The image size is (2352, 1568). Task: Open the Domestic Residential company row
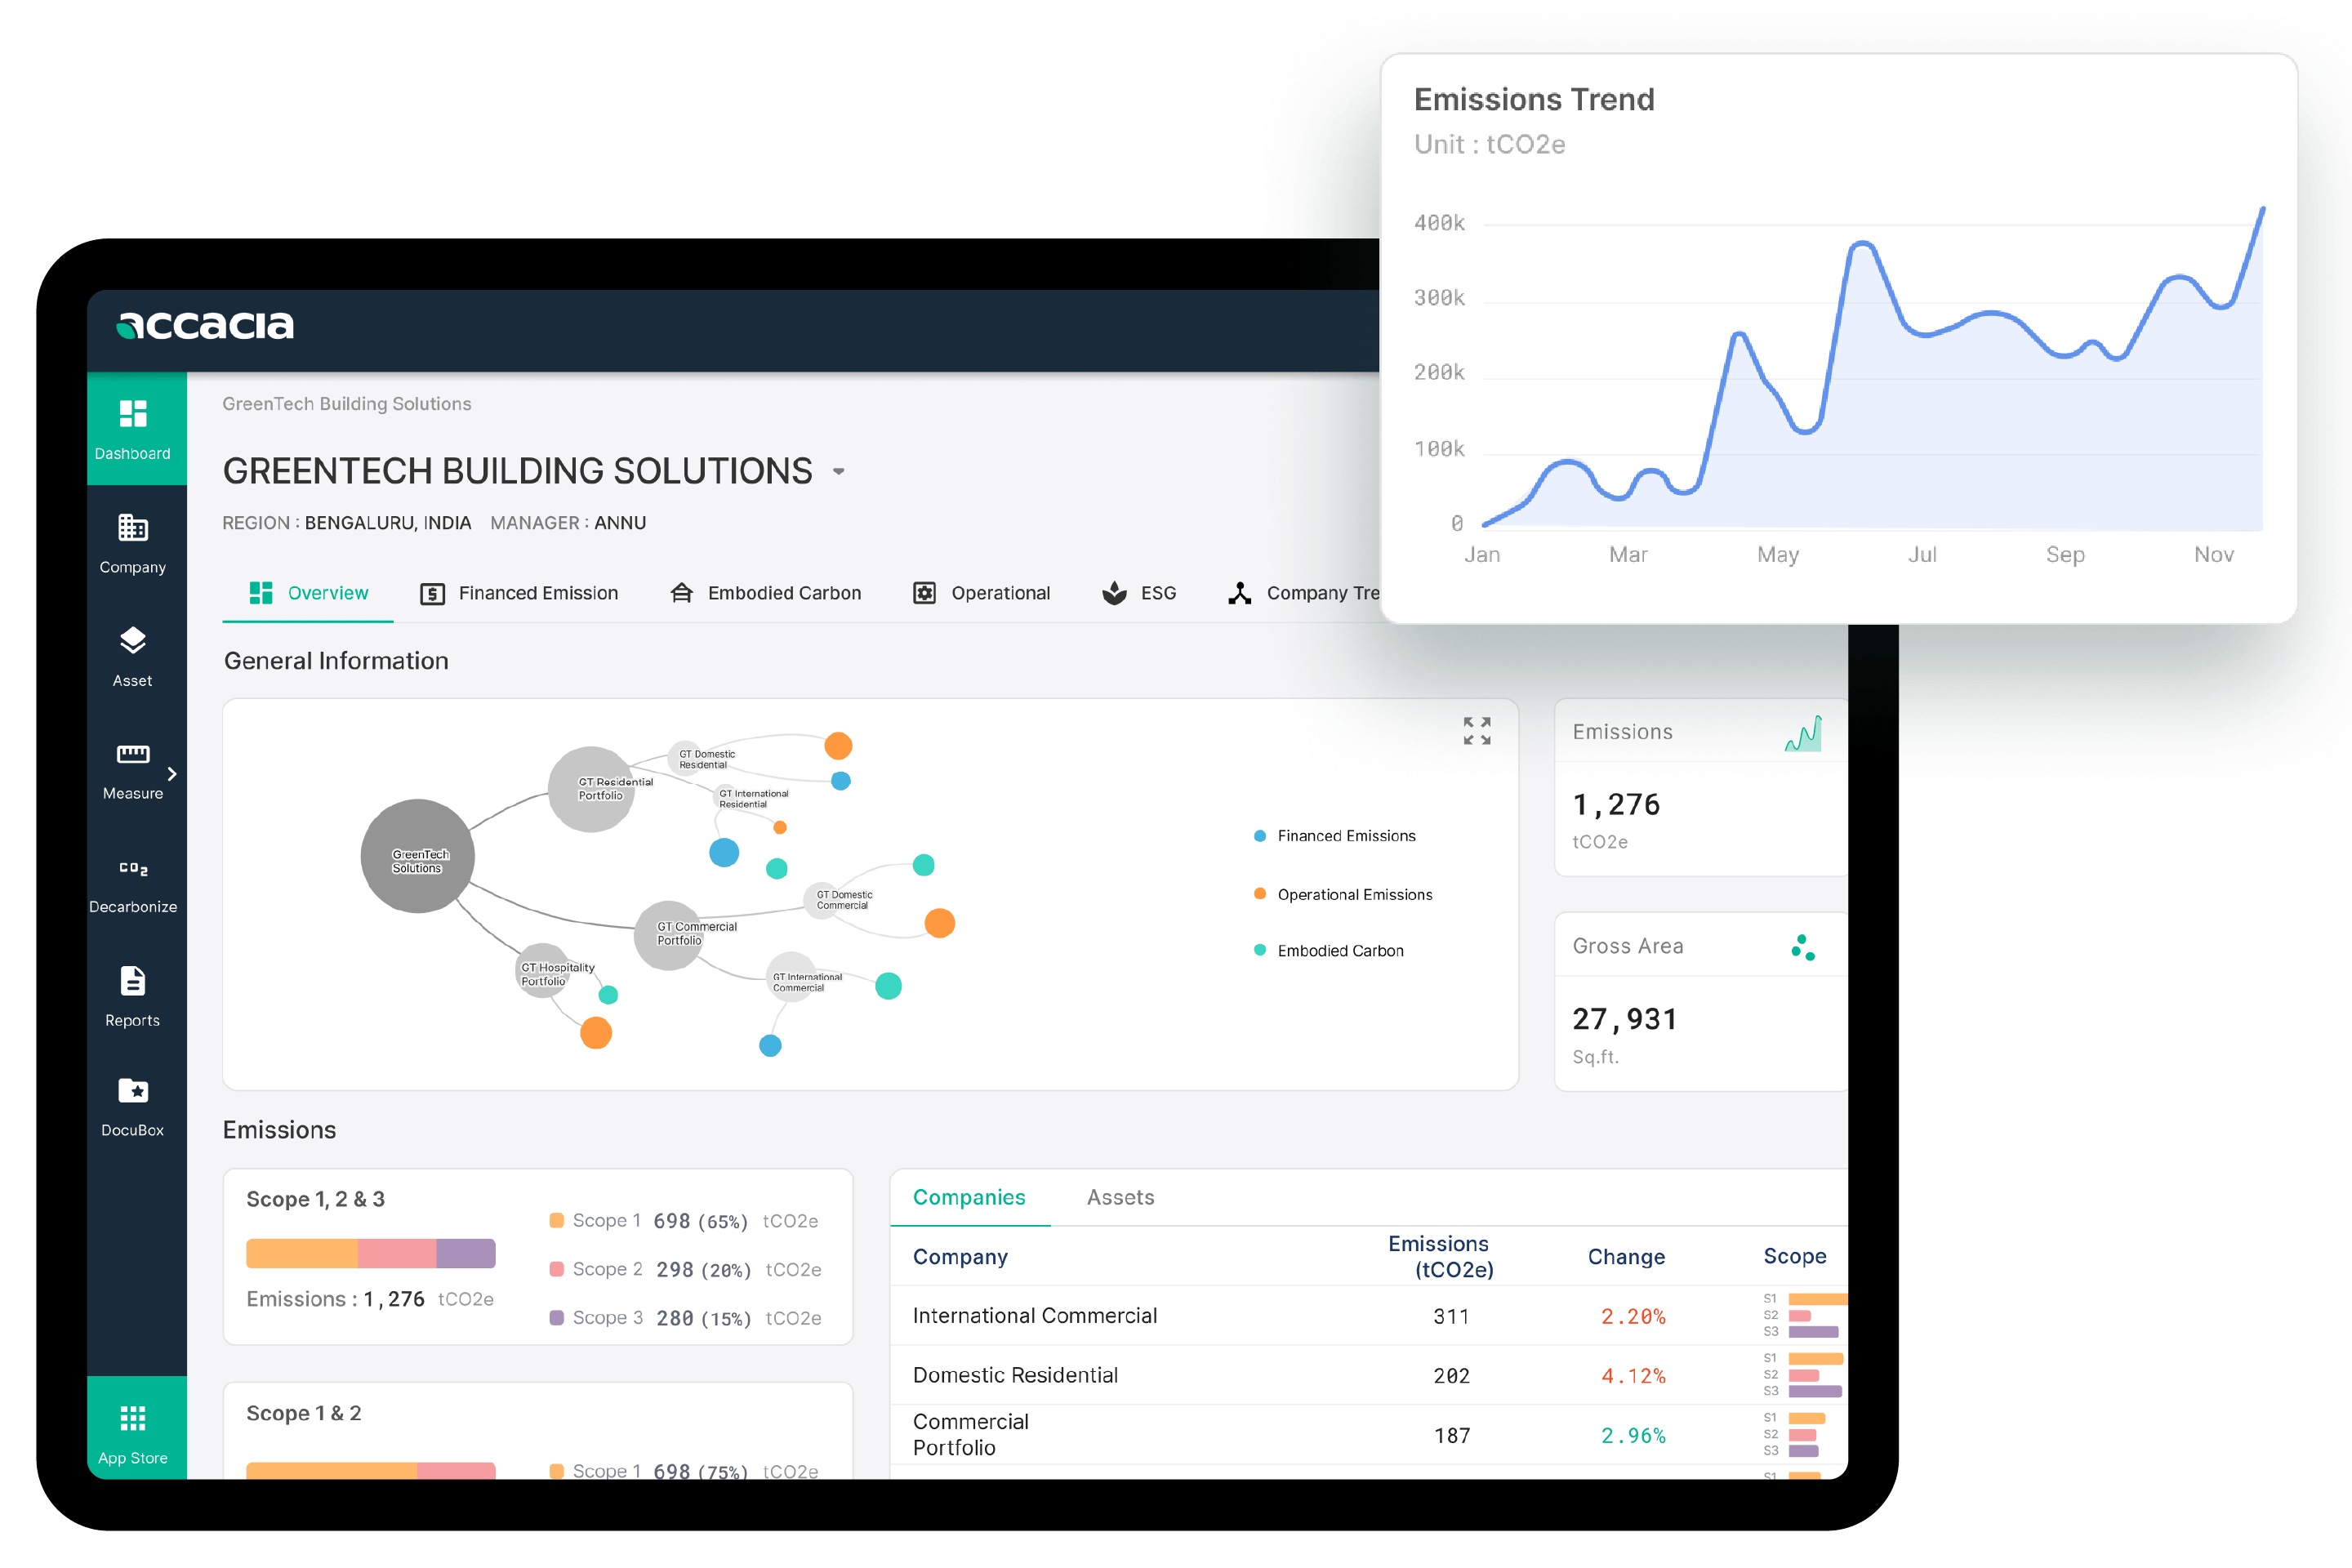click(1369, 1375)
